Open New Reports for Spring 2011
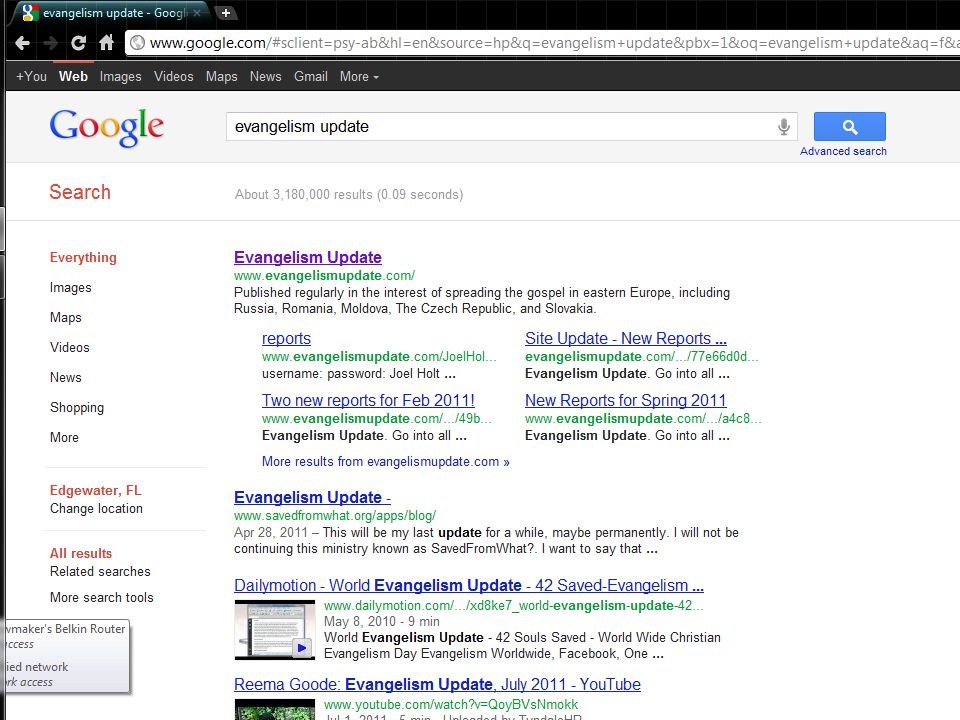Screen dimensions: 960x720 (x=626, y=400)
